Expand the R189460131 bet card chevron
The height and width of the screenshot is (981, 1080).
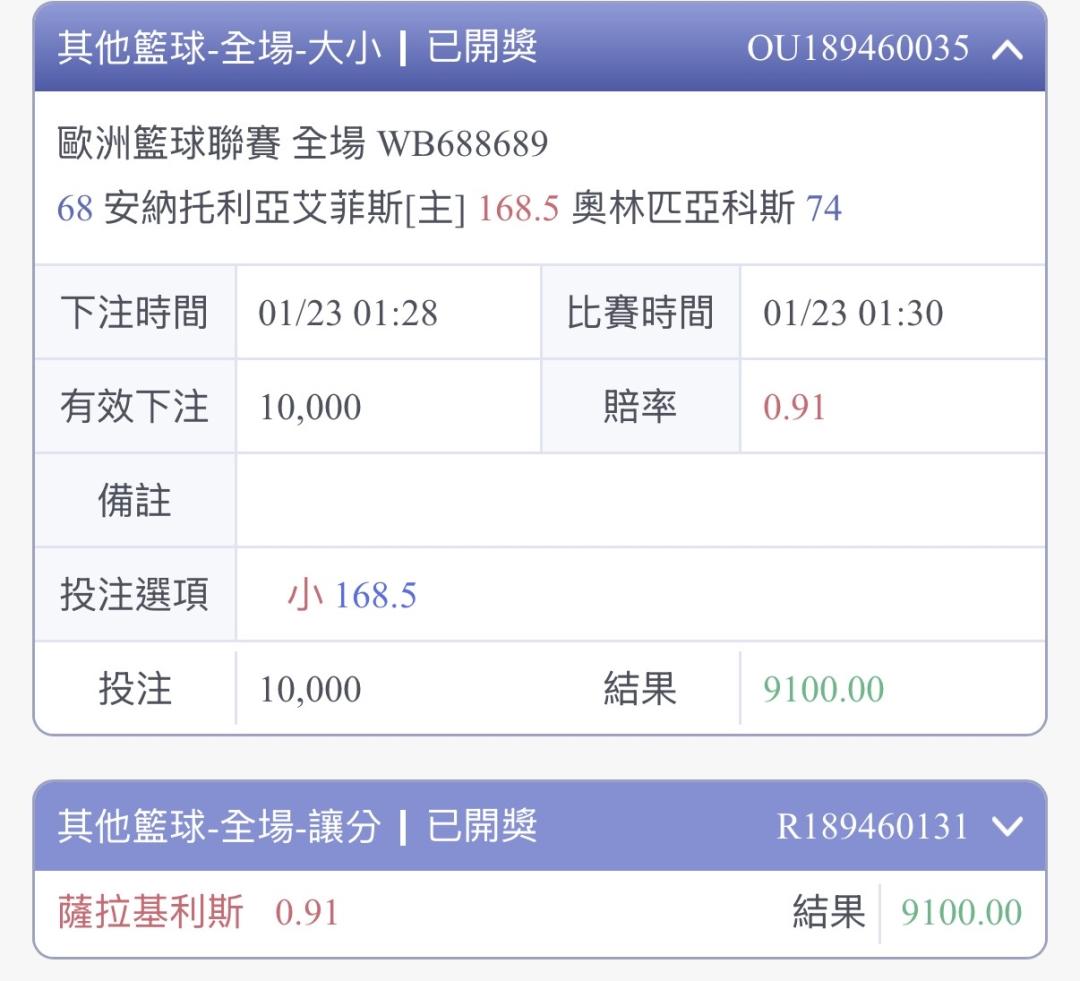(1007, 827)
